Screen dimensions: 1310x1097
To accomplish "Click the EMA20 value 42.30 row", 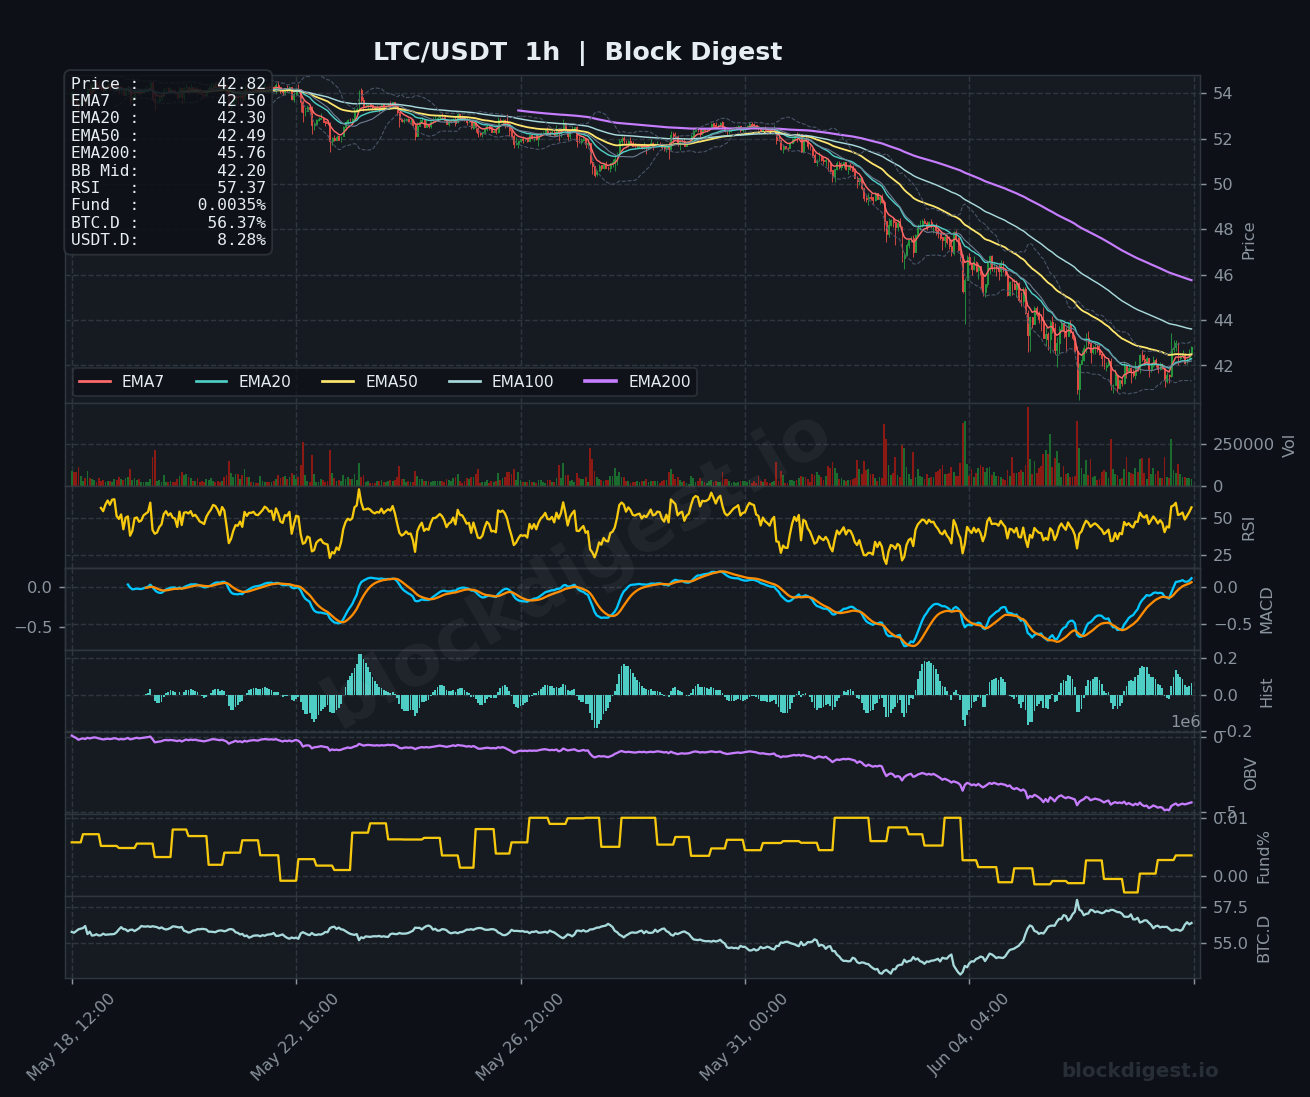I will [168, 118].
